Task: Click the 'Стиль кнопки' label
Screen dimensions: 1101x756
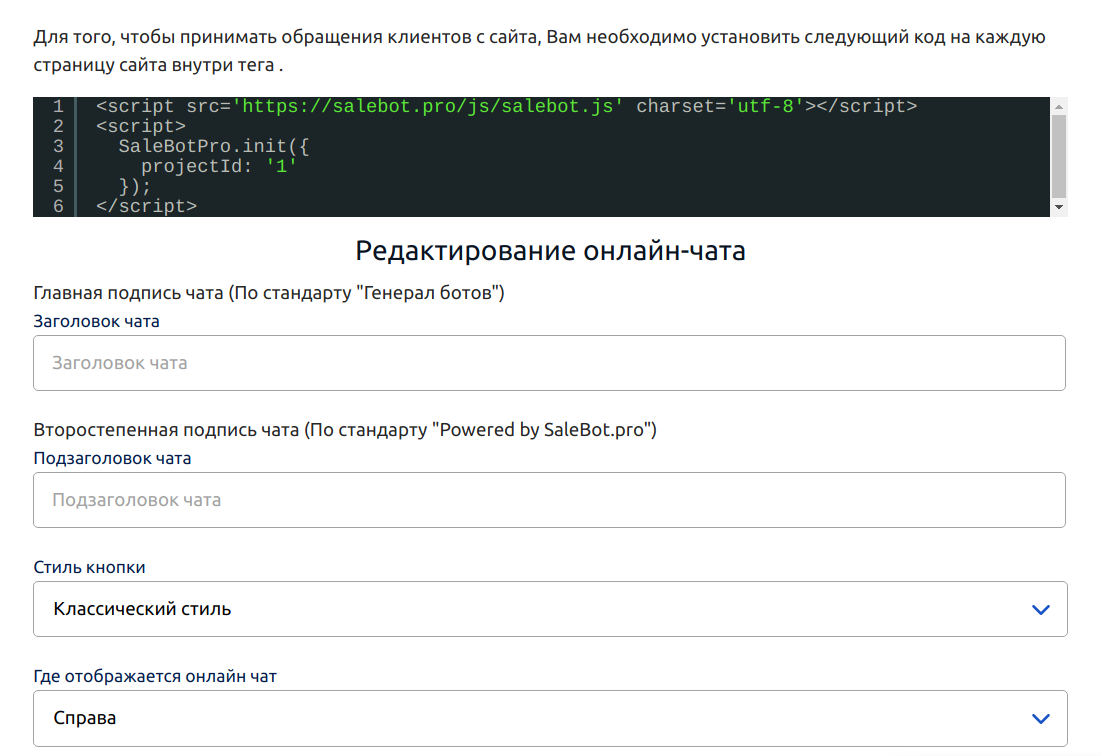Action: click(x=89, y=567)
